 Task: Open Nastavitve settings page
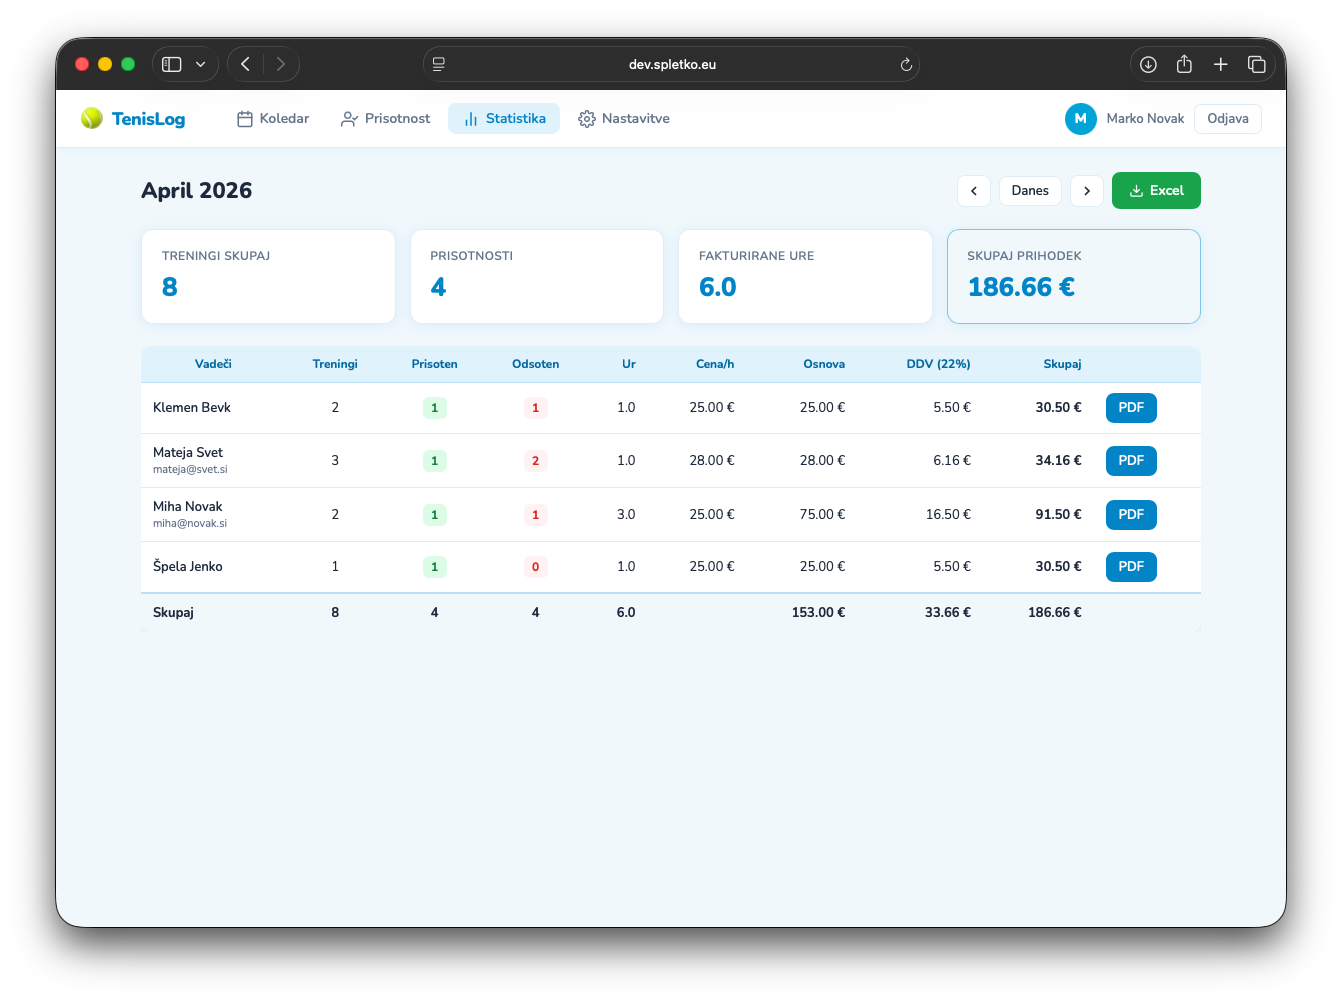point(624,119)
